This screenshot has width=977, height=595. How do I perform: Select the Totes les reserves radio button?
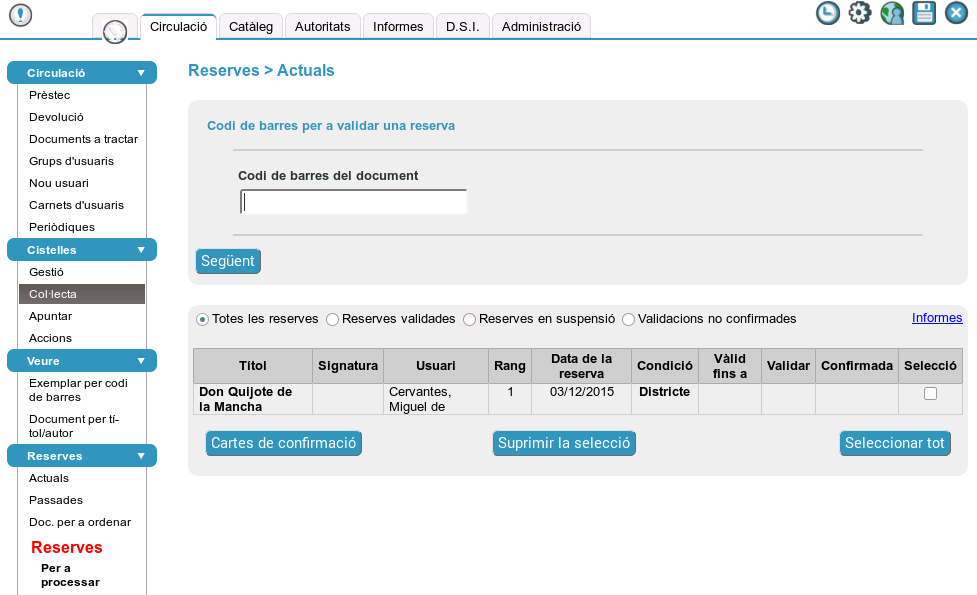(x=203, y=319)
